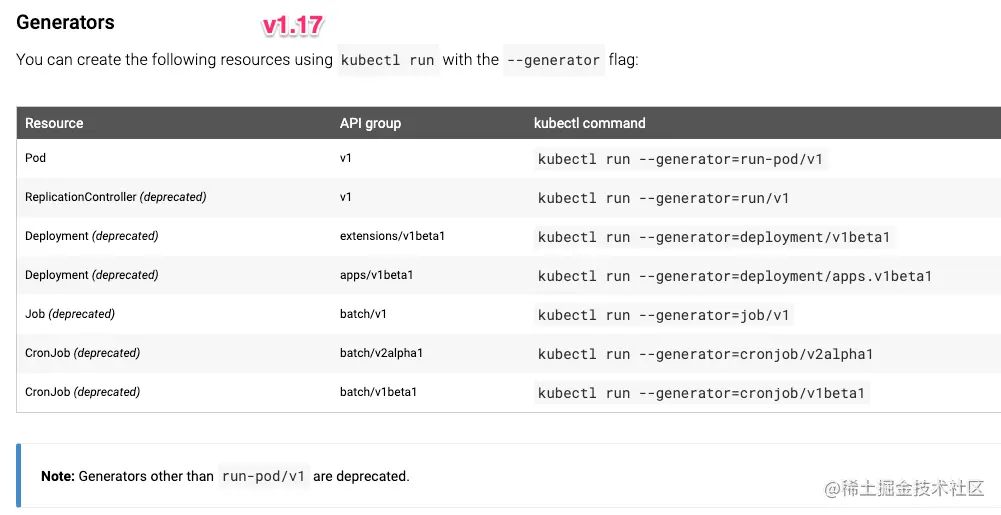1001x515 pixels.
Task: Click the inline 'kubectl run' code
Action: (388, 60)
